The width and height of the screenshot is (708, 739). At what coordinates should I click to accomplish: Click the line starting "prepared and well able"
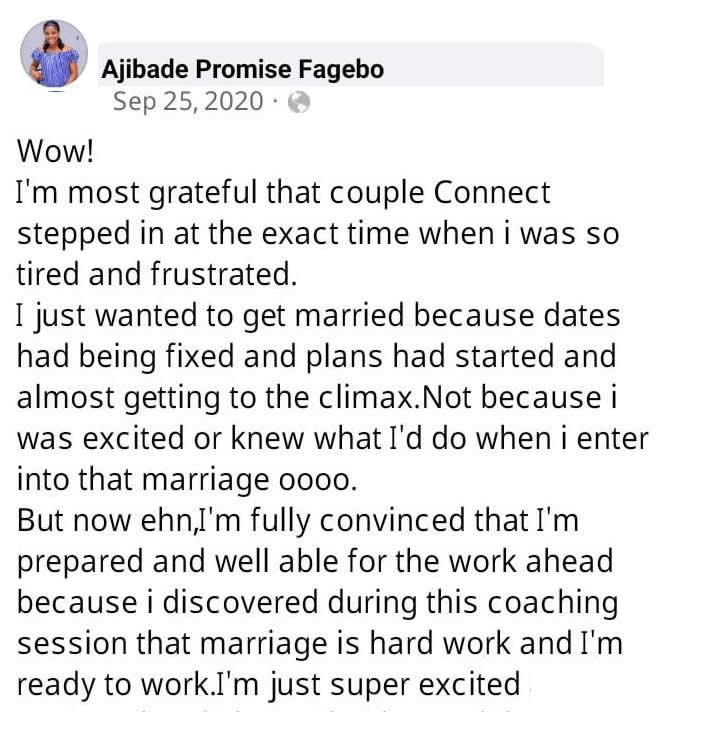pyautogui.click(x=315, y=562)
